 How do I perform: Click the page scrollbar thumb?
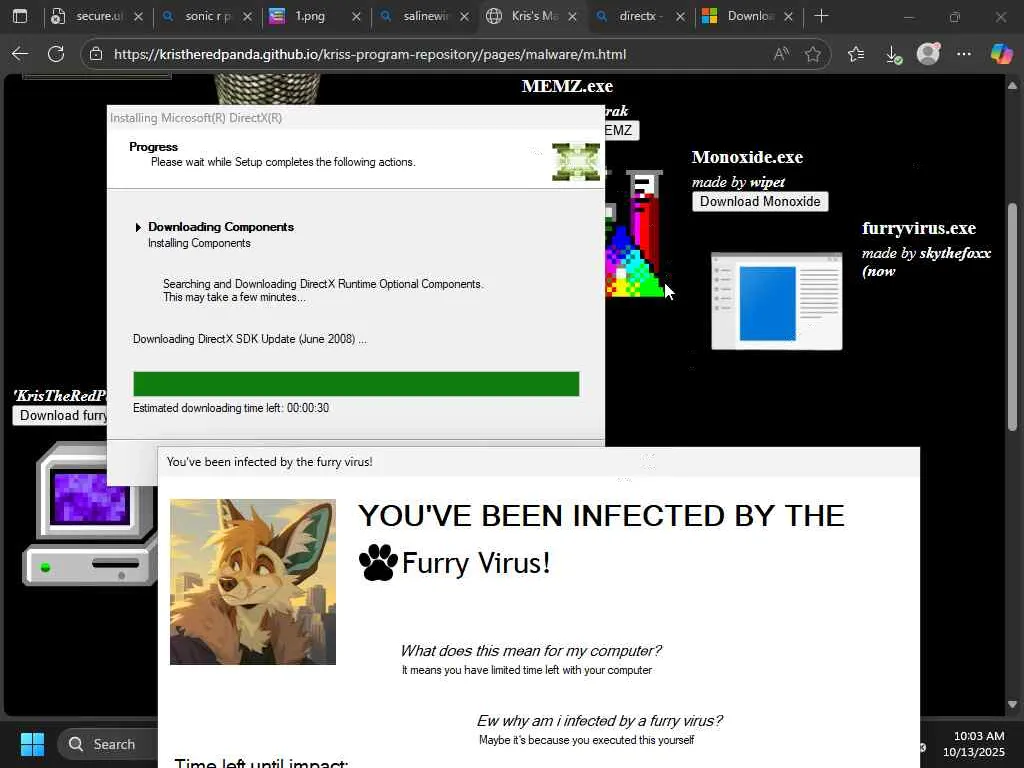pyautogui.click(x=1012, y=317)
